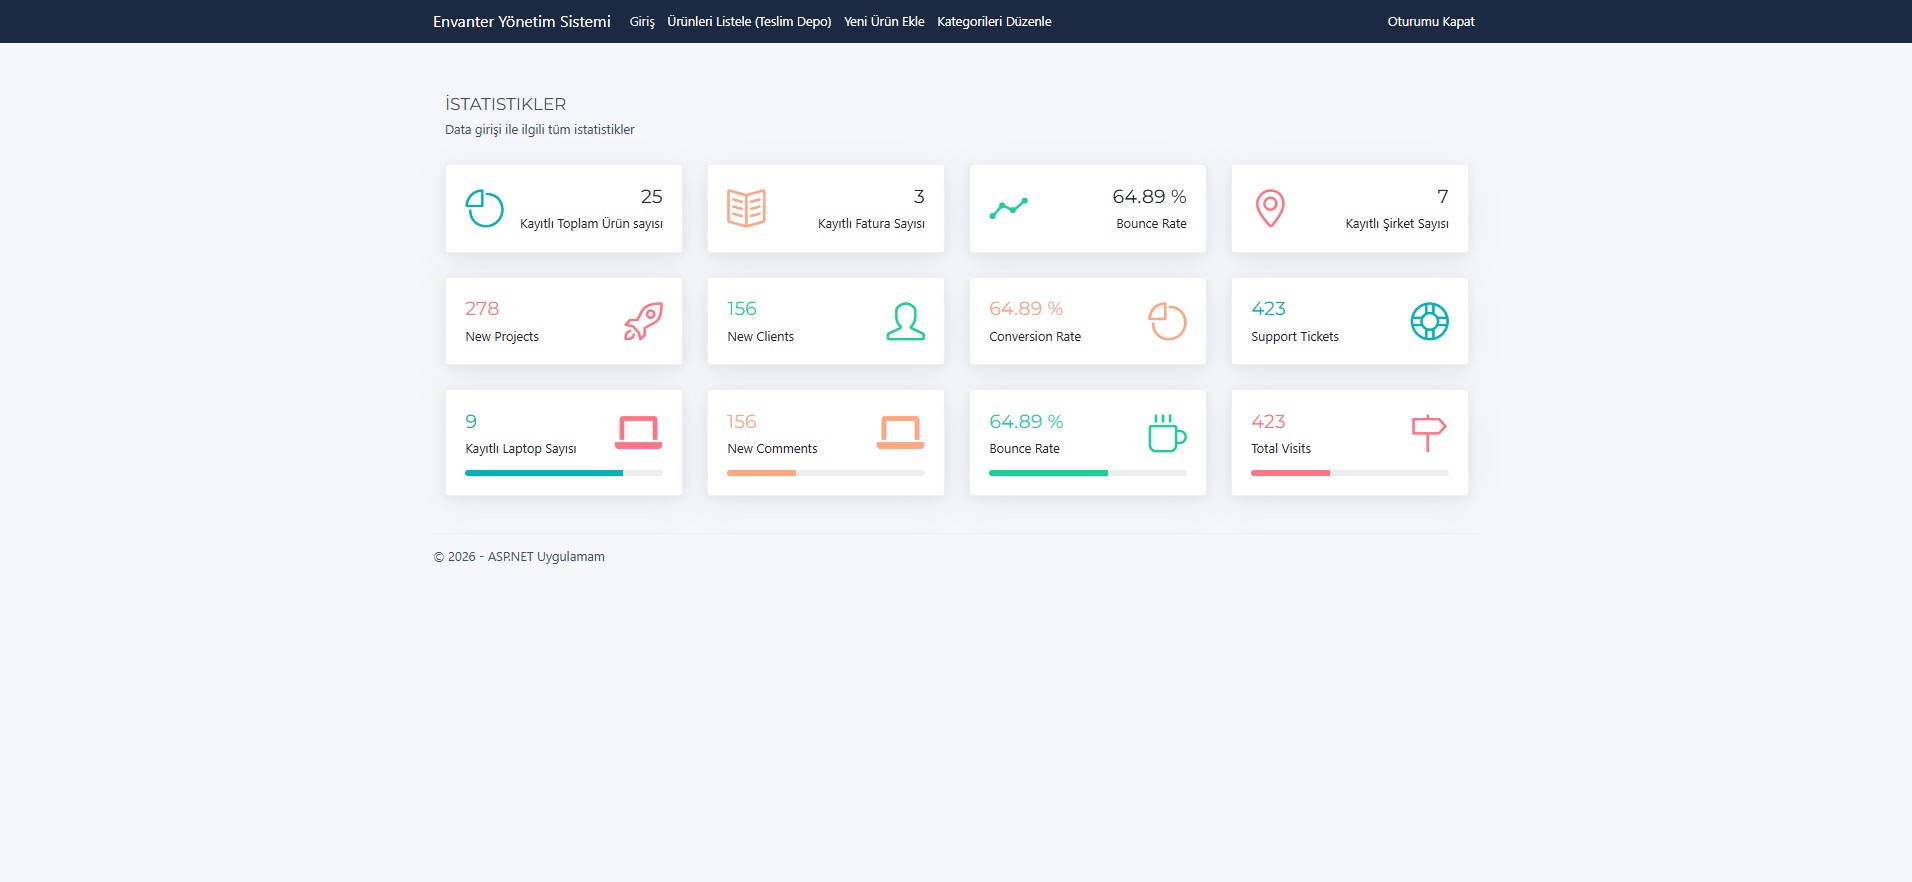Click the orange pie icon in Conversion Rate card
Viewport: 1912px width, 882px height.
click(x=1167, y=321)
